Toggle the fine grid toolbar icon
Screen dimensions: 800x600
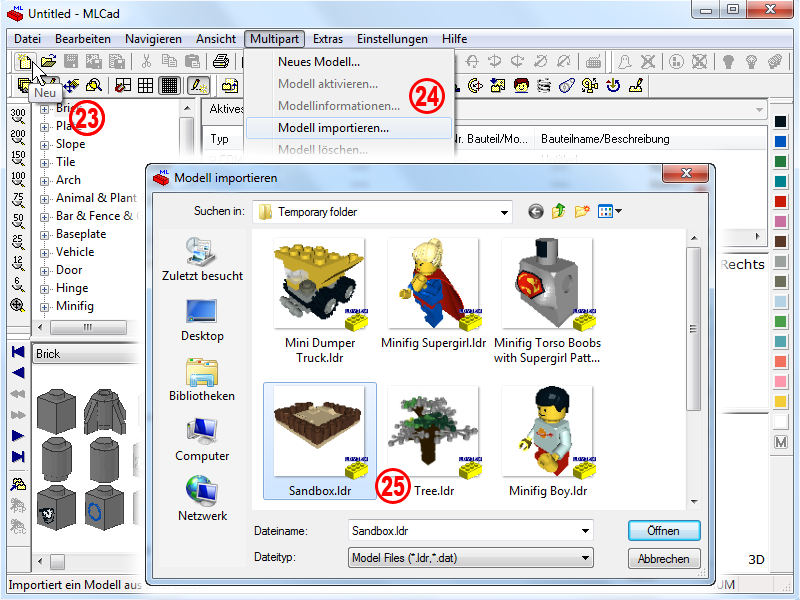click(x=169, y=85)
